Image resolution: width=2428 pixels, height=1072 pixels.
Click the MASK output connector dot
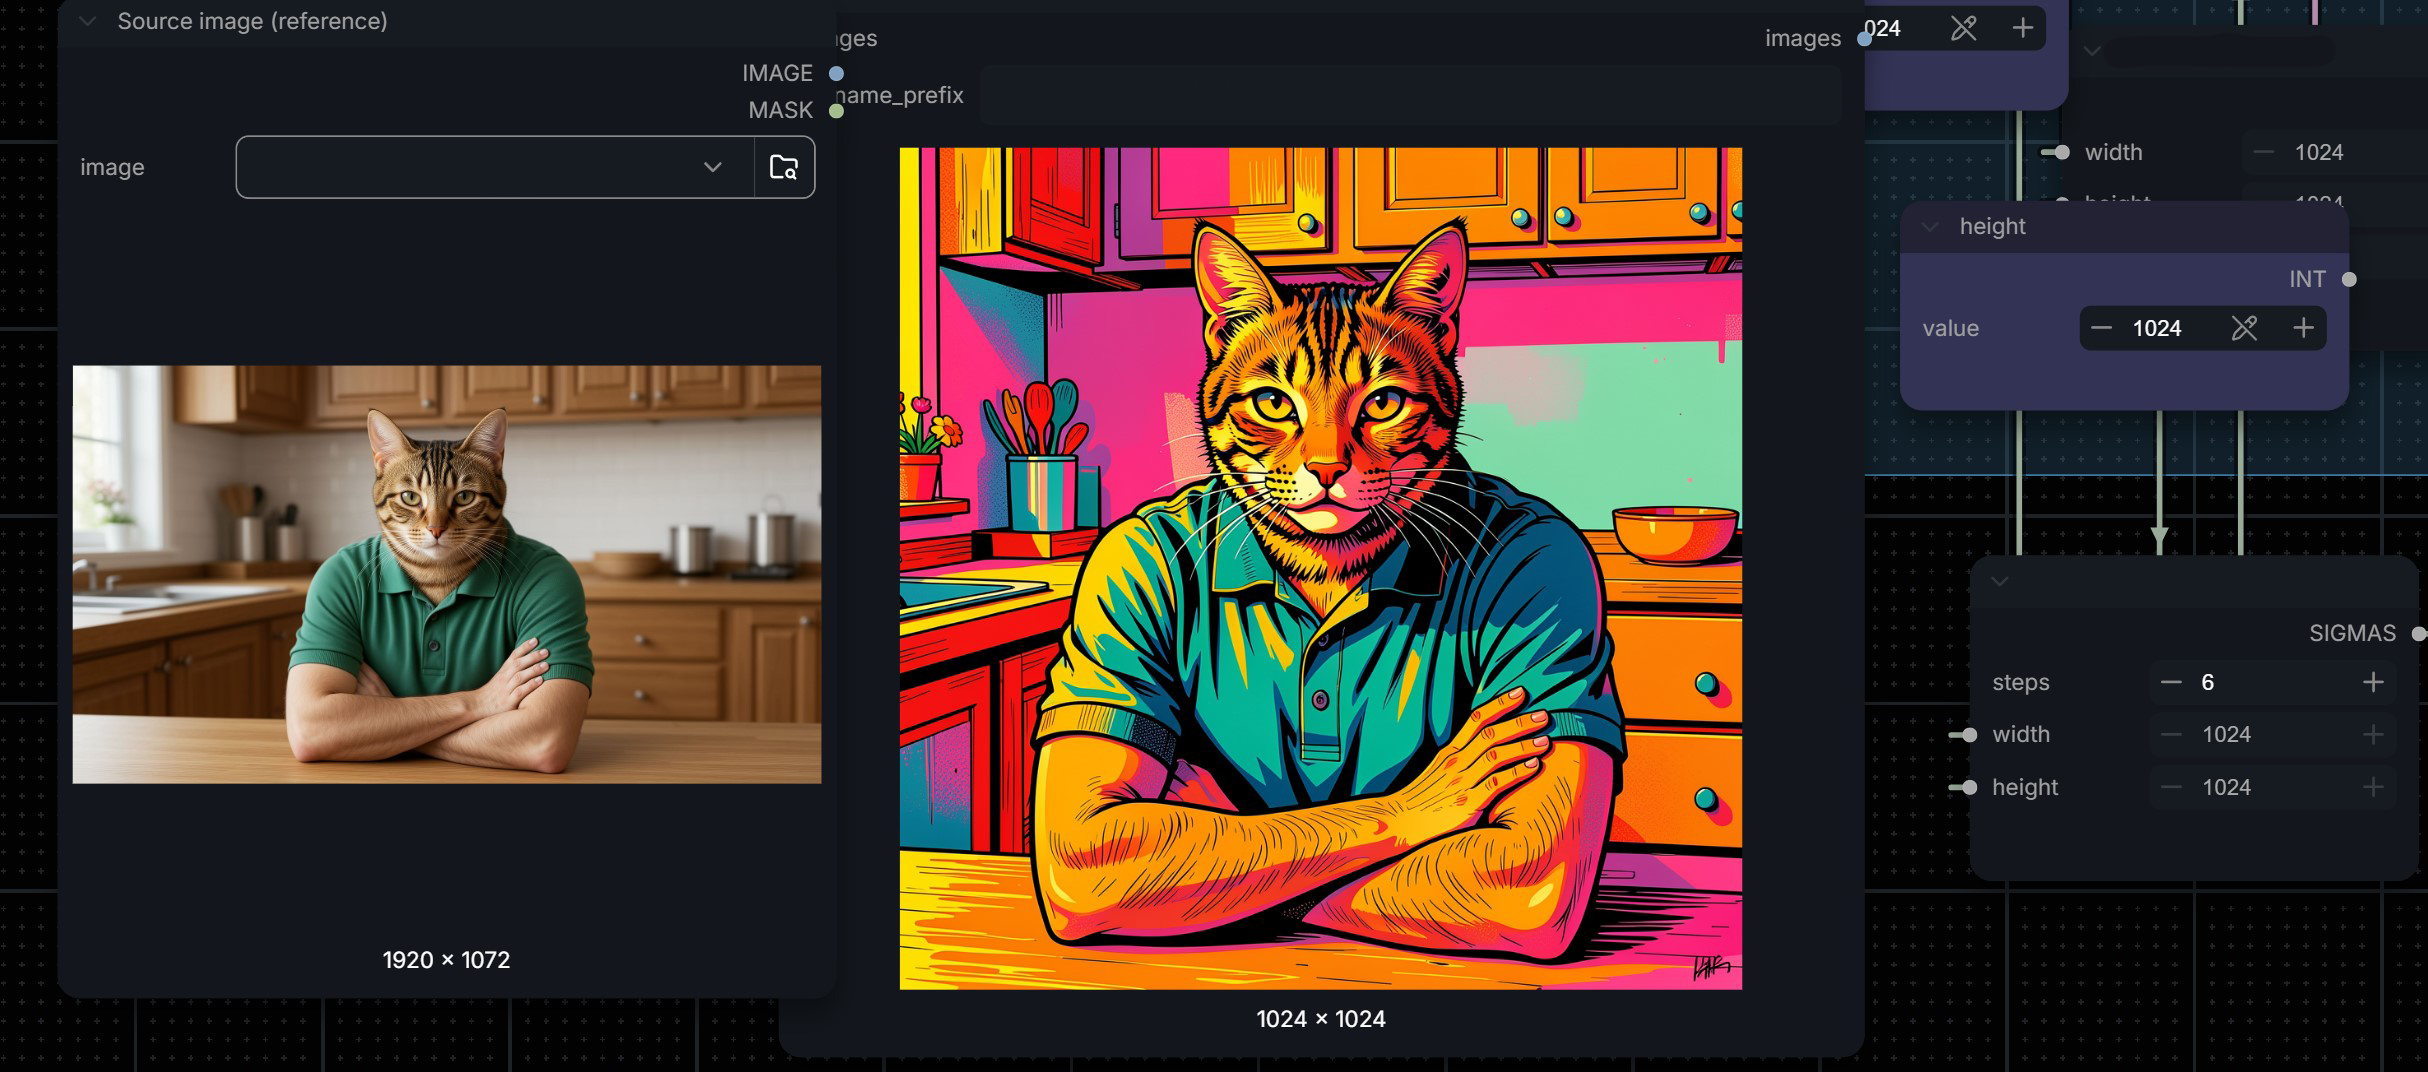[836, 110]
